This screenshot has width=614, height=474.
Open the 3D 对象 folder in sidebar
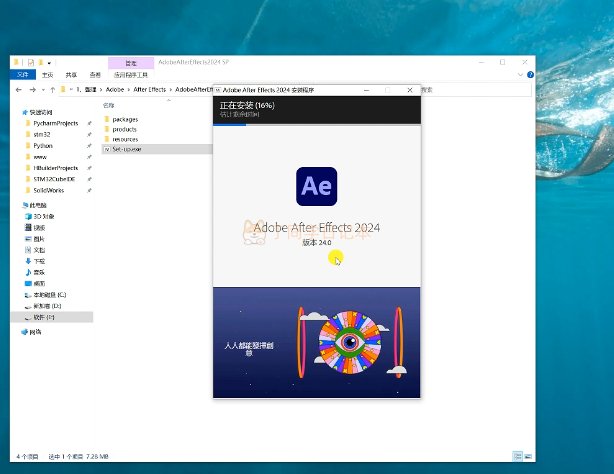[44, 216]
